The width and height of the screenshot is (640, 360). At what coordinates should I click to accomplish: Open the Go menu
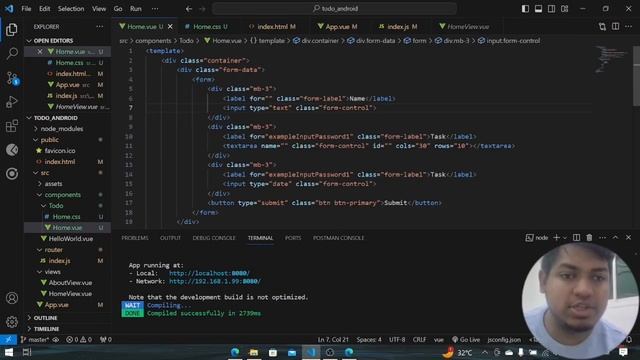(118, 9)
